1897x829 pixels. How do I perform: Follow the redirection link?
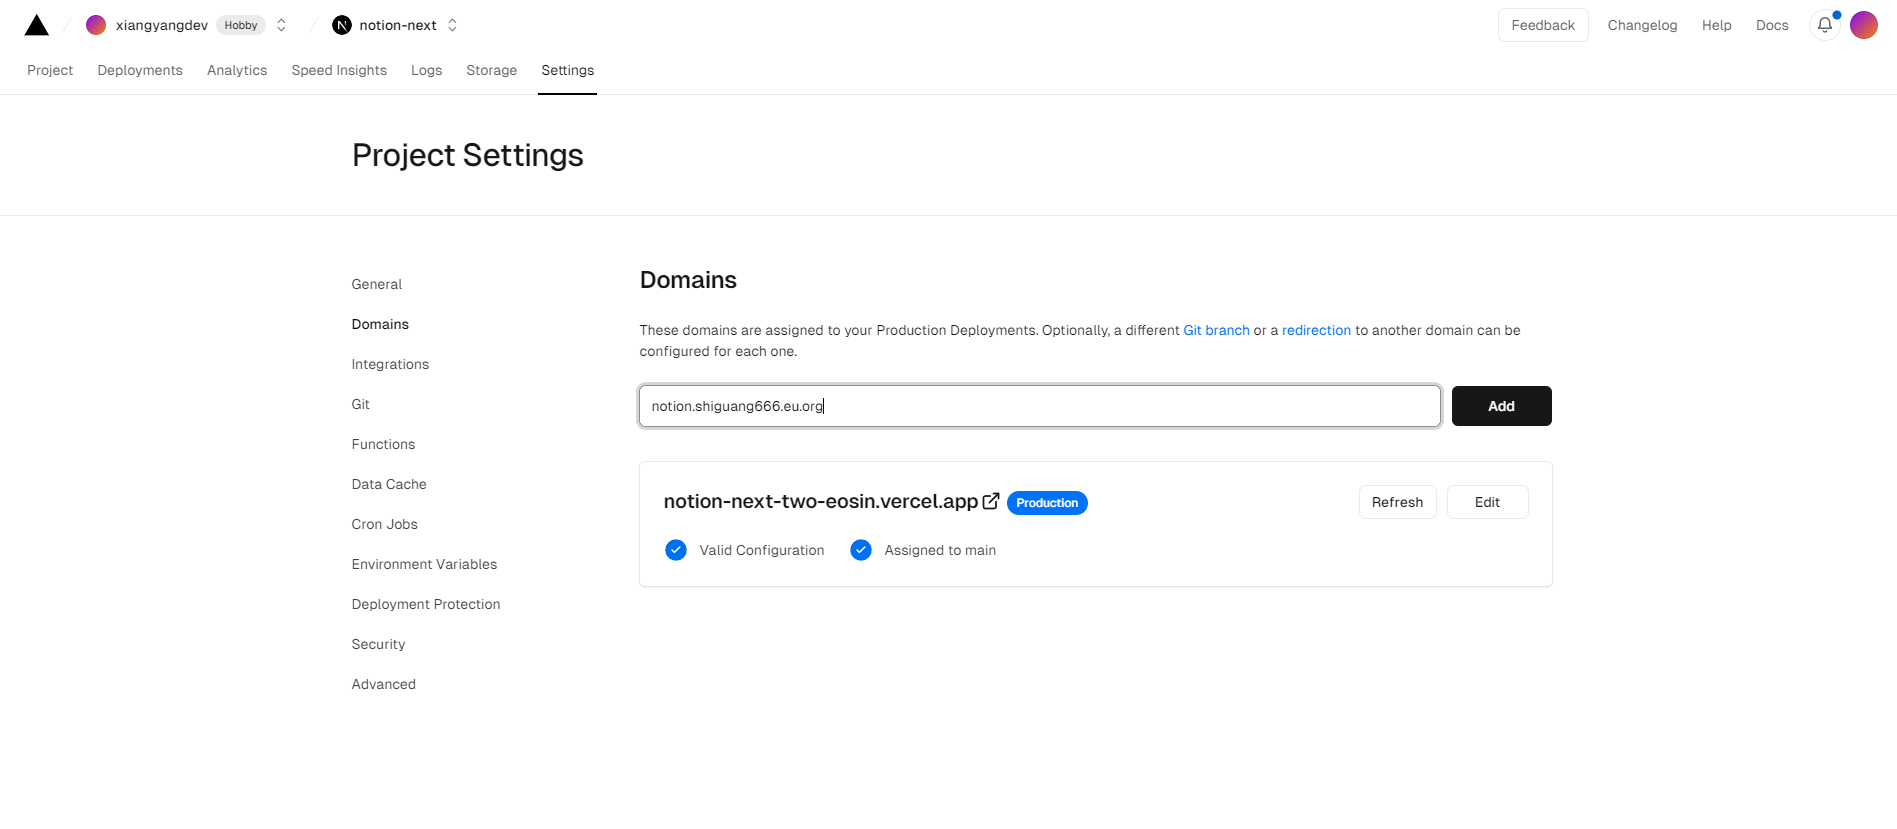coord(1316,330)
